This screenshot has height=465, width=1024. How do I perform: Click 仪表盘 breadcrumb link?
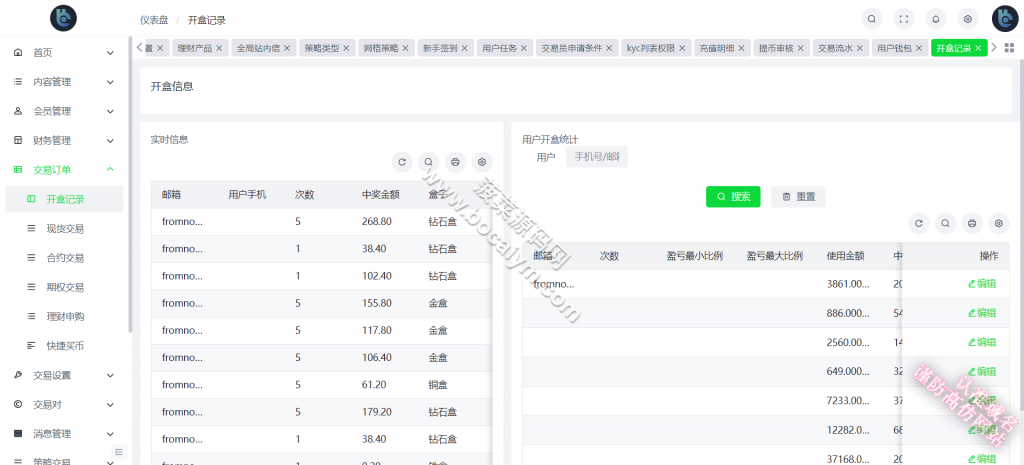tap(154, 20)
